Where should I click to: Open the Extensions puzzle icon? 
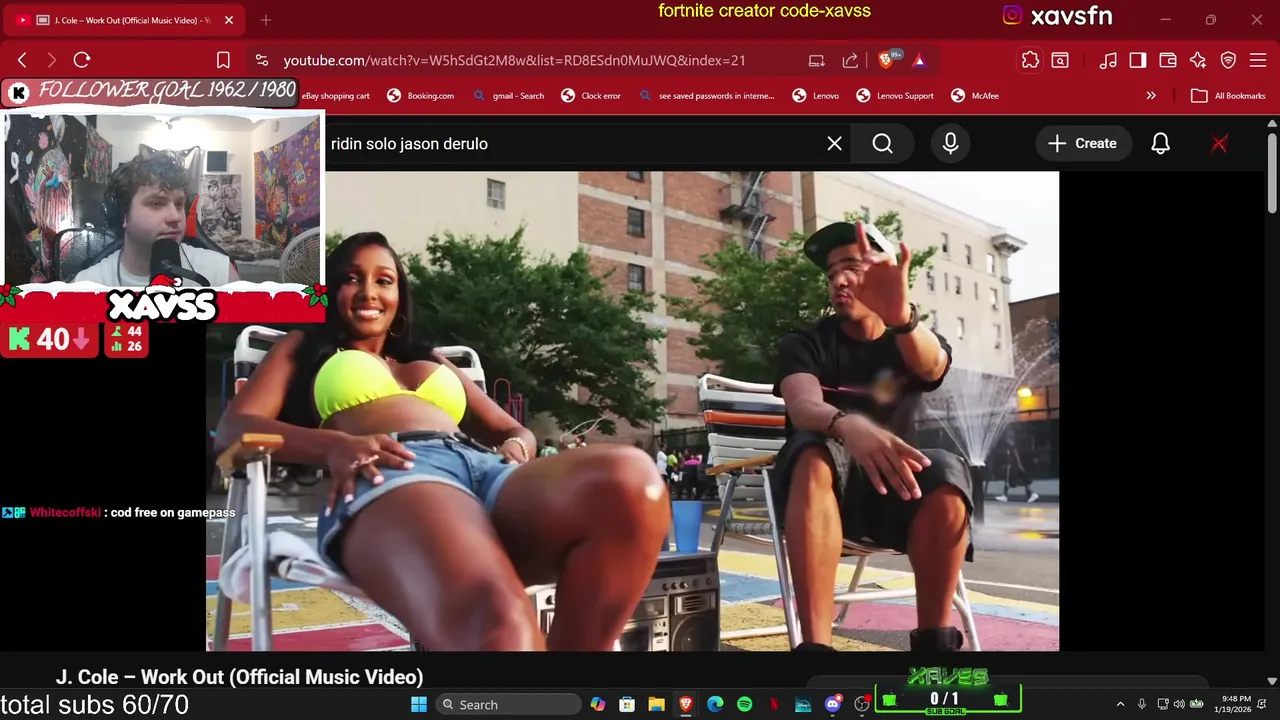pos(1030,60)
